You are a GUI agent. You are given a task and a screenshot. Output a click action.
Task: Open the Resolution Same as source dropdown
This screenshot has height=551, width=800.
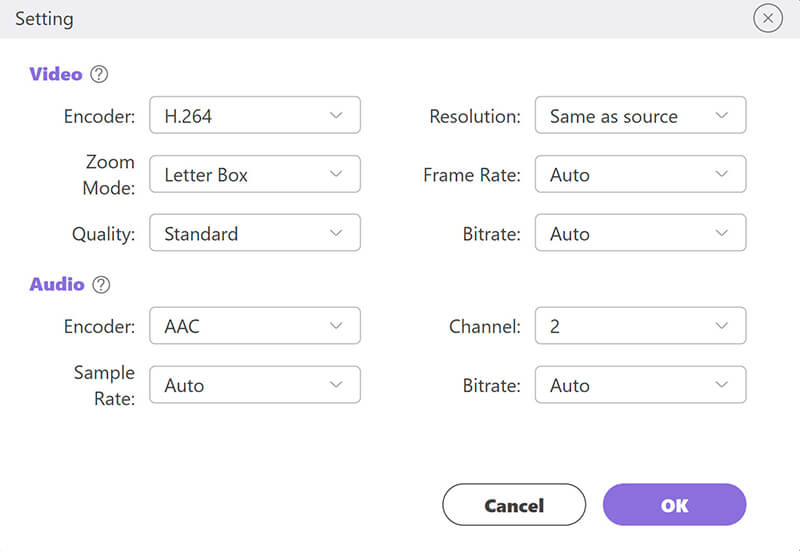(640, 115)
